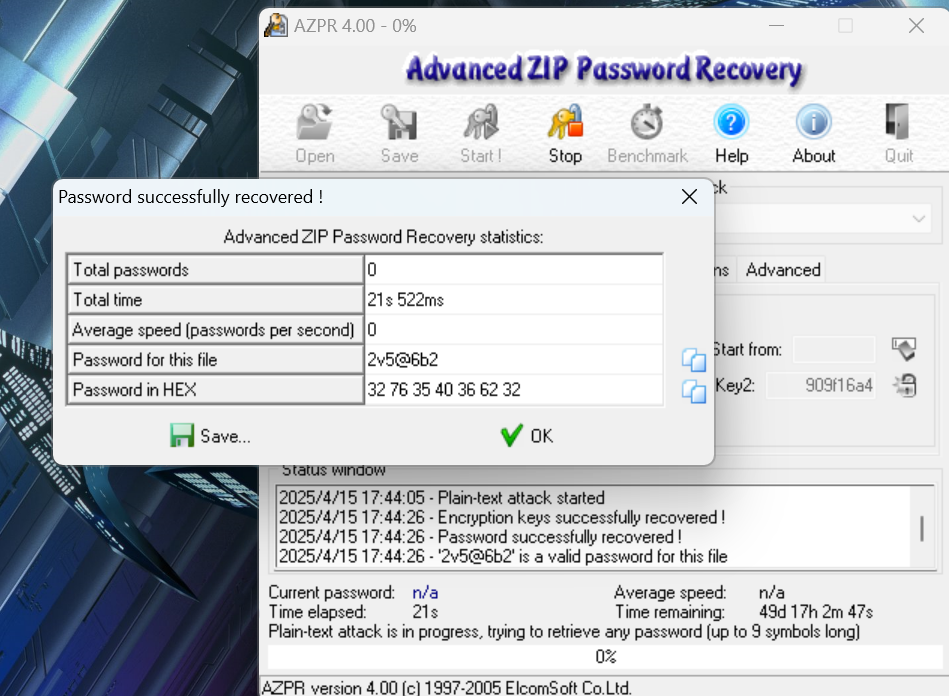Click the AZPR version status bar text

[447, 688]
